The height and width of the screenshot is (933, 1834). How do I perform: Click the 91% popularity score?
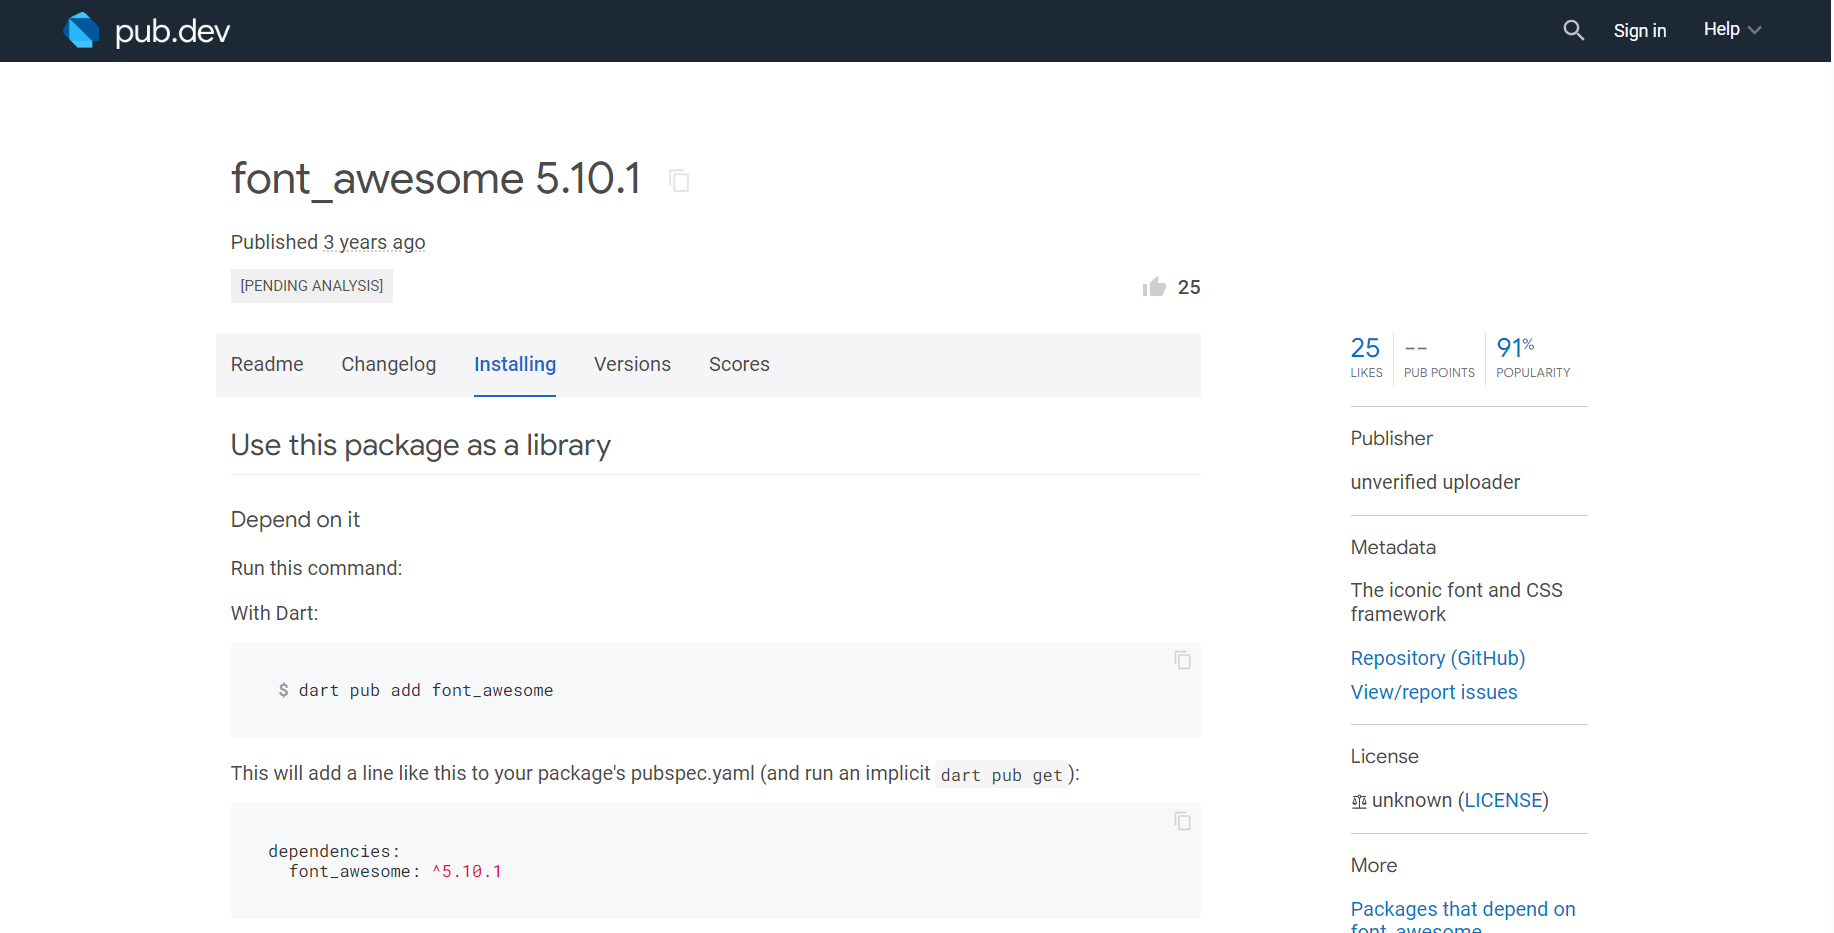[1533, 357]
